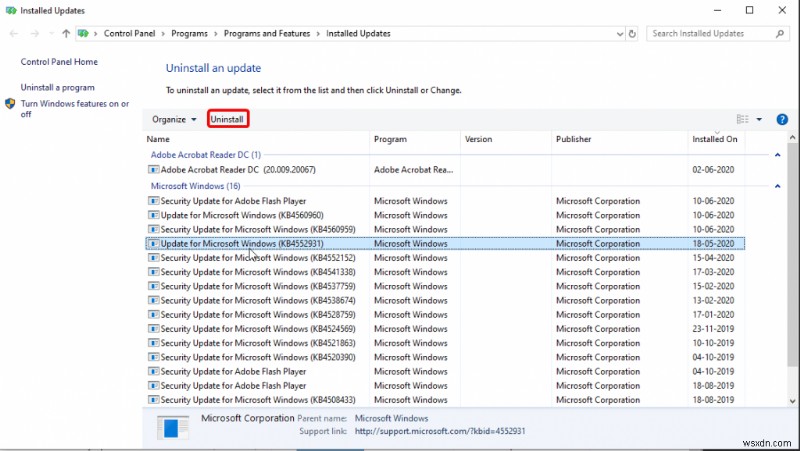The height and width of the screenshot is (451, 800).
Task: Sort by the Name column header
Action: (257, 139)
